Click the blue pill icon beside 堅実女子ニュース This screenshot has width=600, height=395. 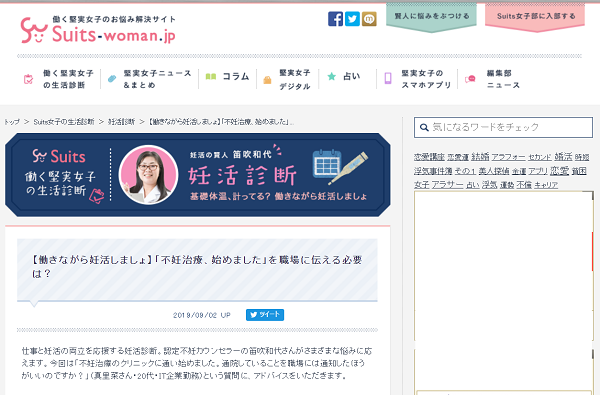[x=112, y=78]
